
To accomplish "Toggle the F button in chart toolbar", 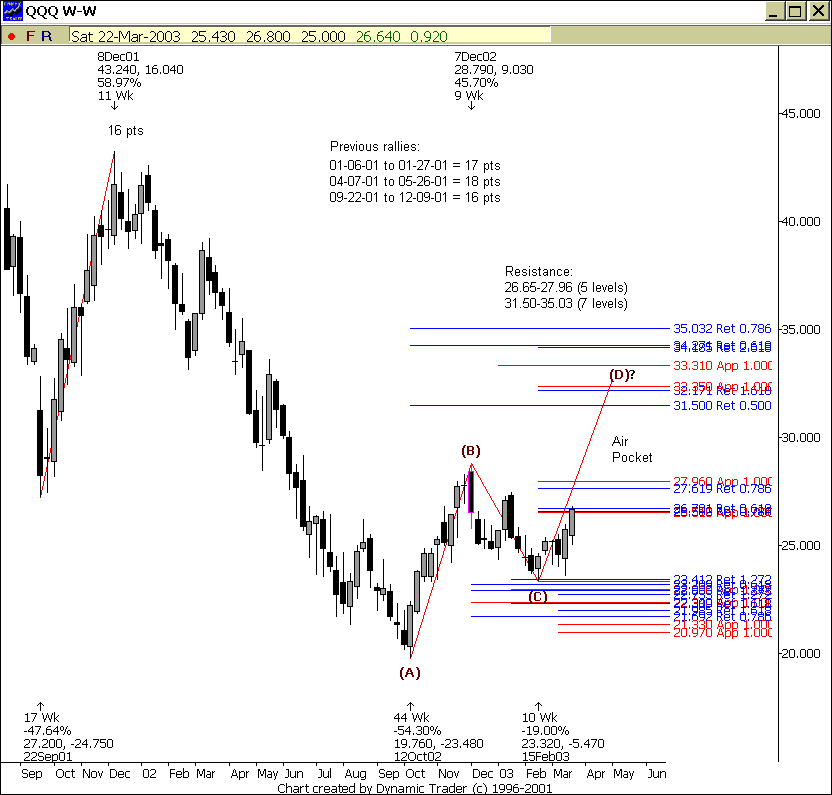I will coord(30,36).
